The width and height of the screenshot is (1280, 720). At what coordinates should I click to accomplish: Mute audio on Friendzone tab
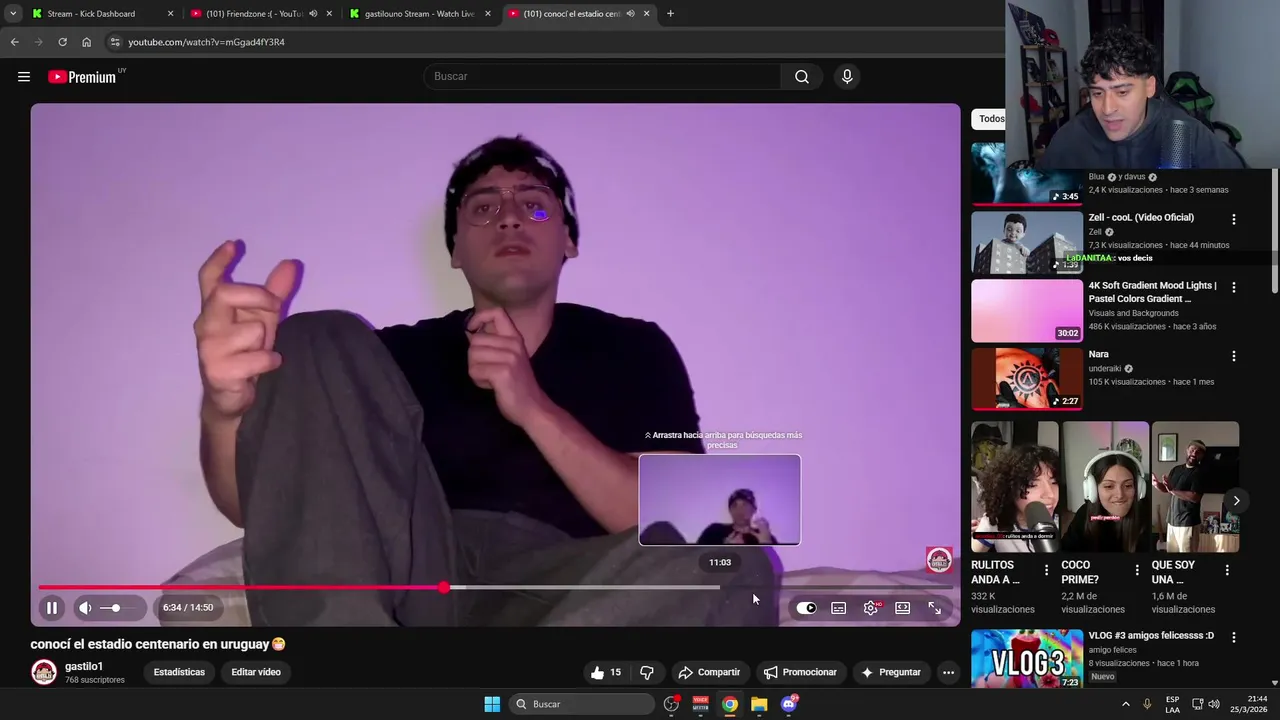(313, 14)
